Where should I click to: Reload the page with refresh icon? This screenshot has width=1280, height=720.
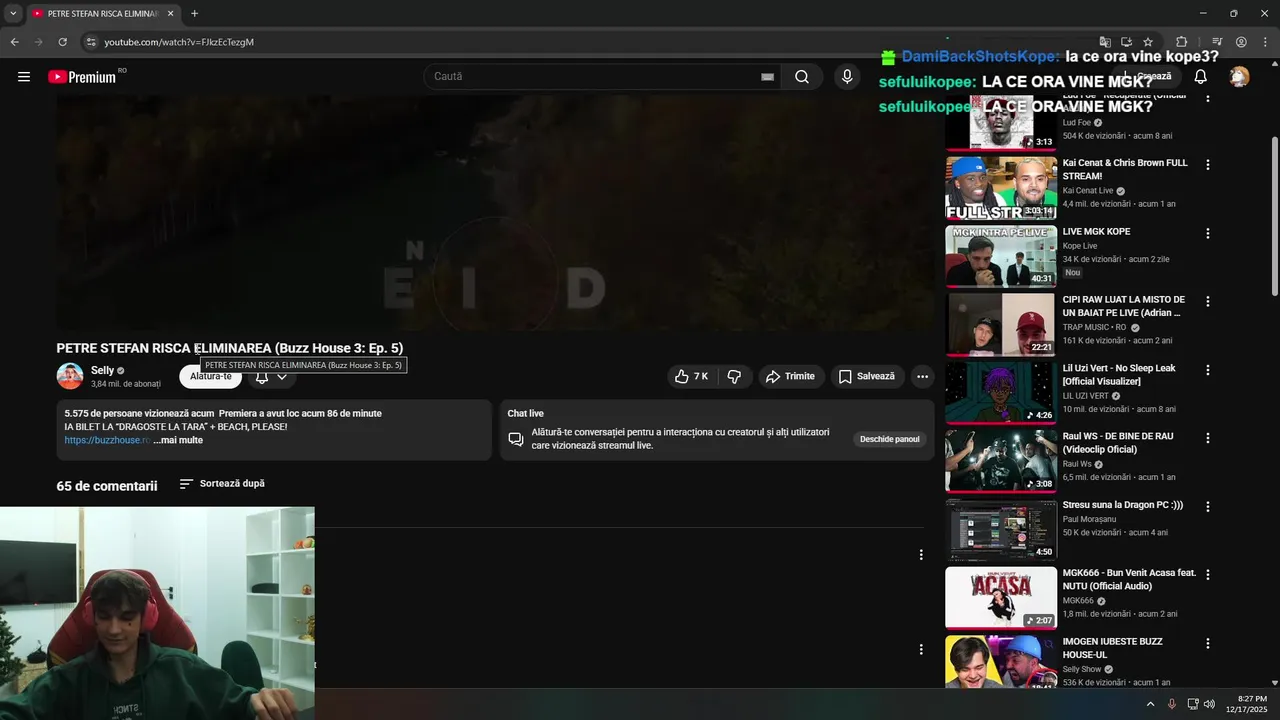tap(62, 42)
